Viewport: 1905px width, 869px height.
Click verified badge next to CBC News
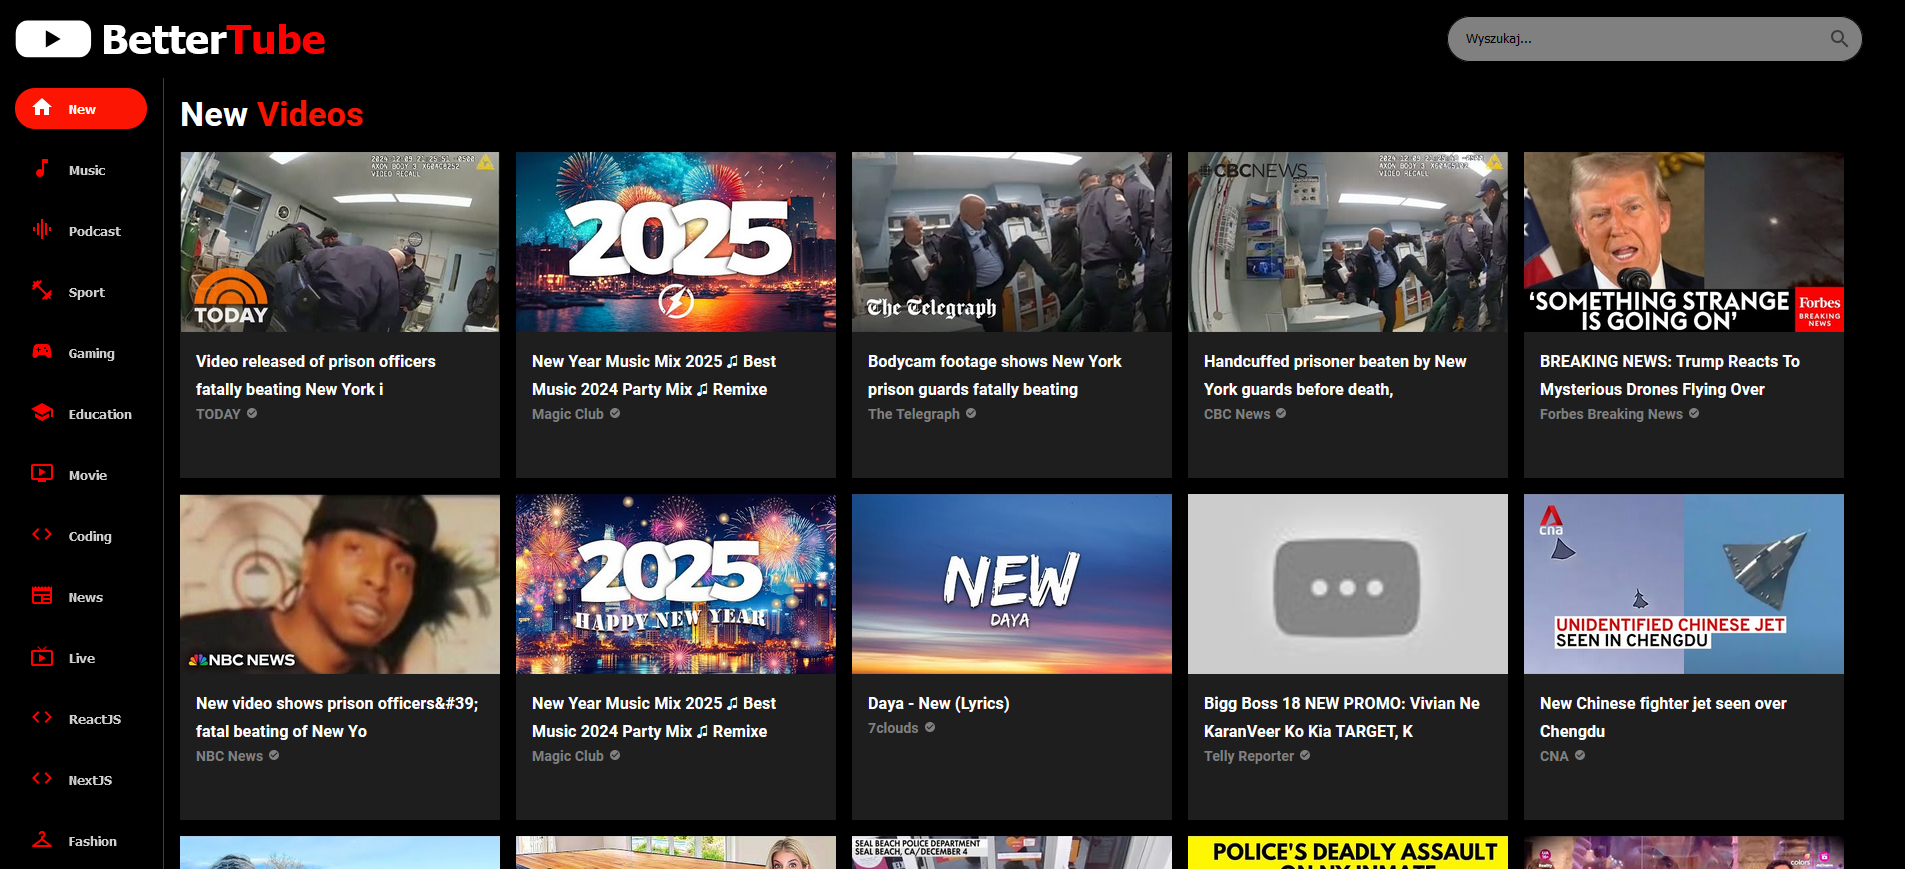(x=1281, y=413)
